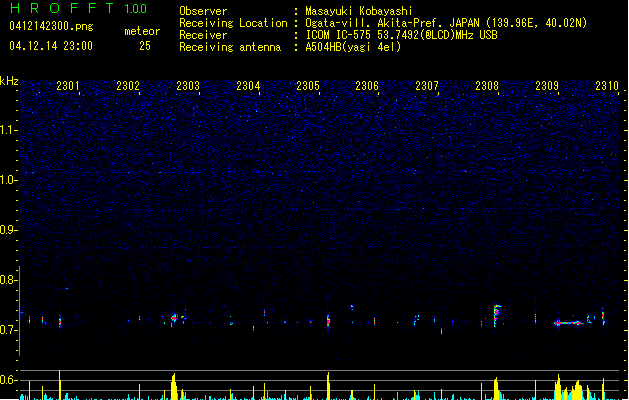Click the meteor echo cluster before 2303
Image resolution: width=629 pixels, height=400 pixels.
(x=174, y=318)
